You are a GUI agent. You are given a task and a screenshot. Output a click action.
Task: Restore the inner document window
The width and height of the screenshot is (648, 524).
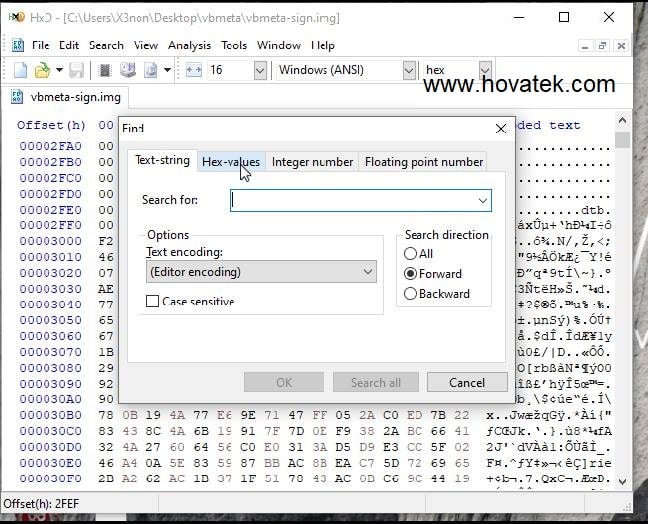[603, 46]
